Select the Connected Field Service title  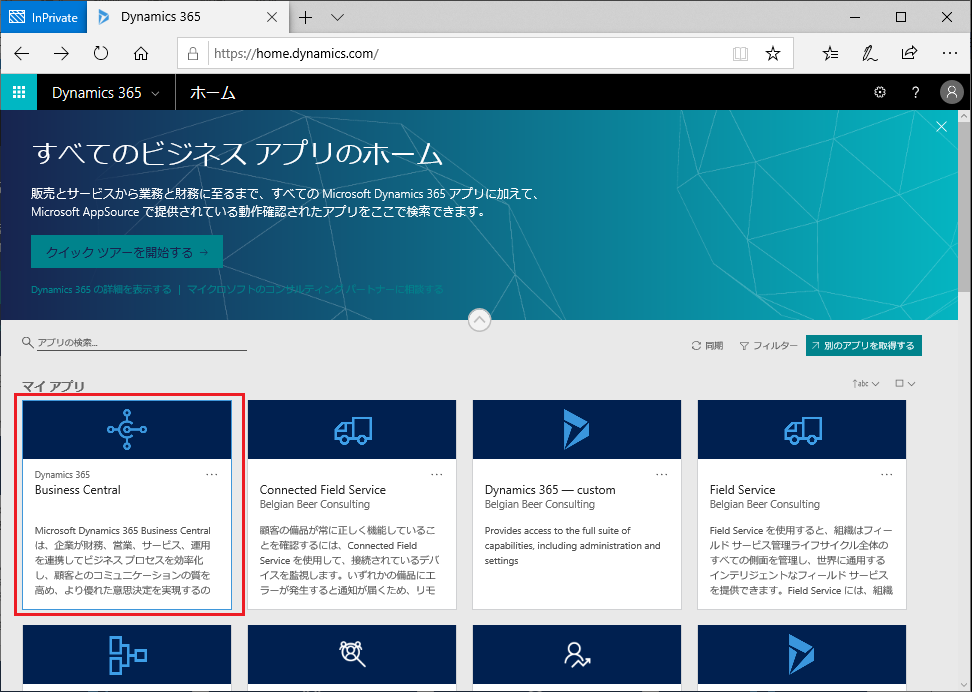[322, 490]
